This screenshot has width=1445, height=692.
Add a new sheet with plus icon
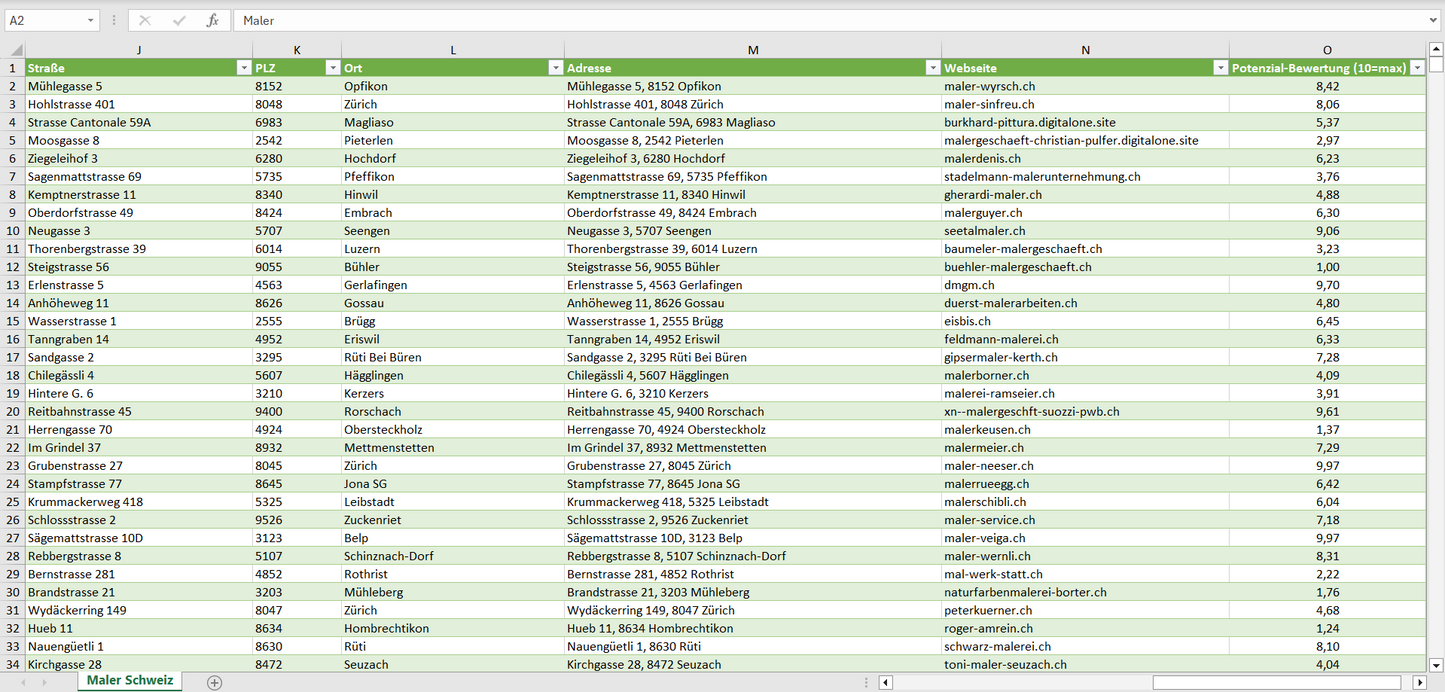click(x=214, y=682)
